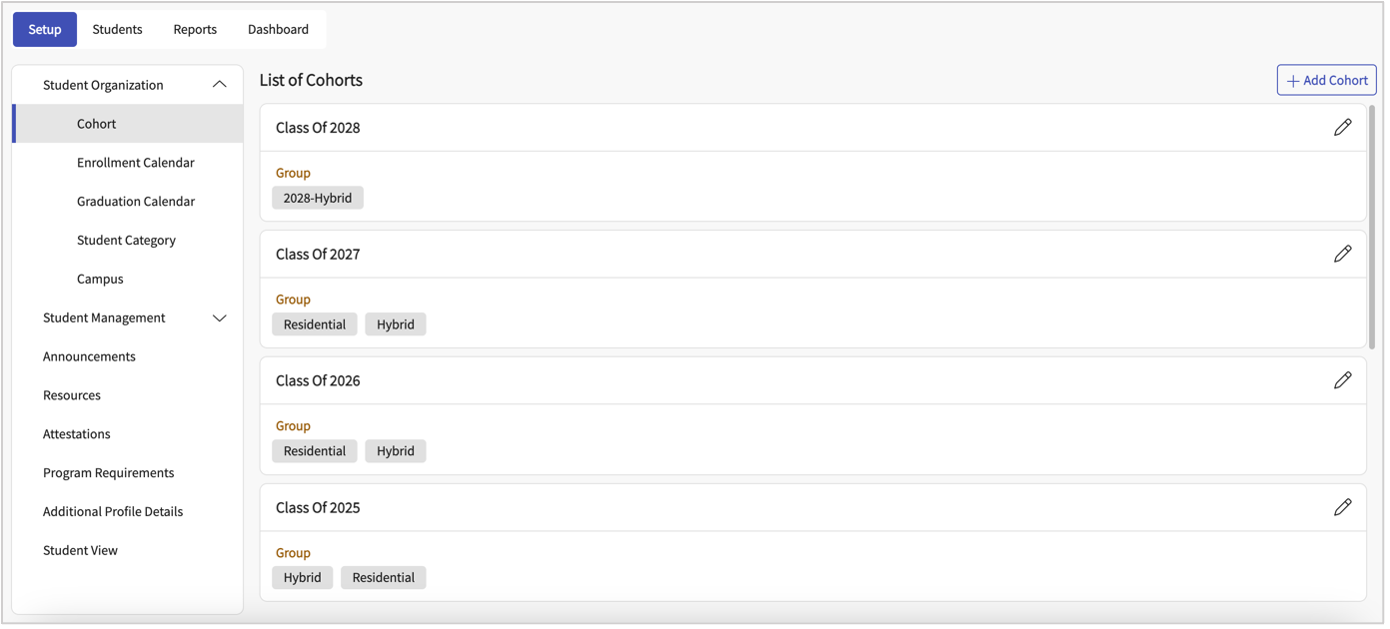Click the 2028-Hybrid group tag
The image size is (1390, 629).
pyautogui.click(x=317, y=198)
